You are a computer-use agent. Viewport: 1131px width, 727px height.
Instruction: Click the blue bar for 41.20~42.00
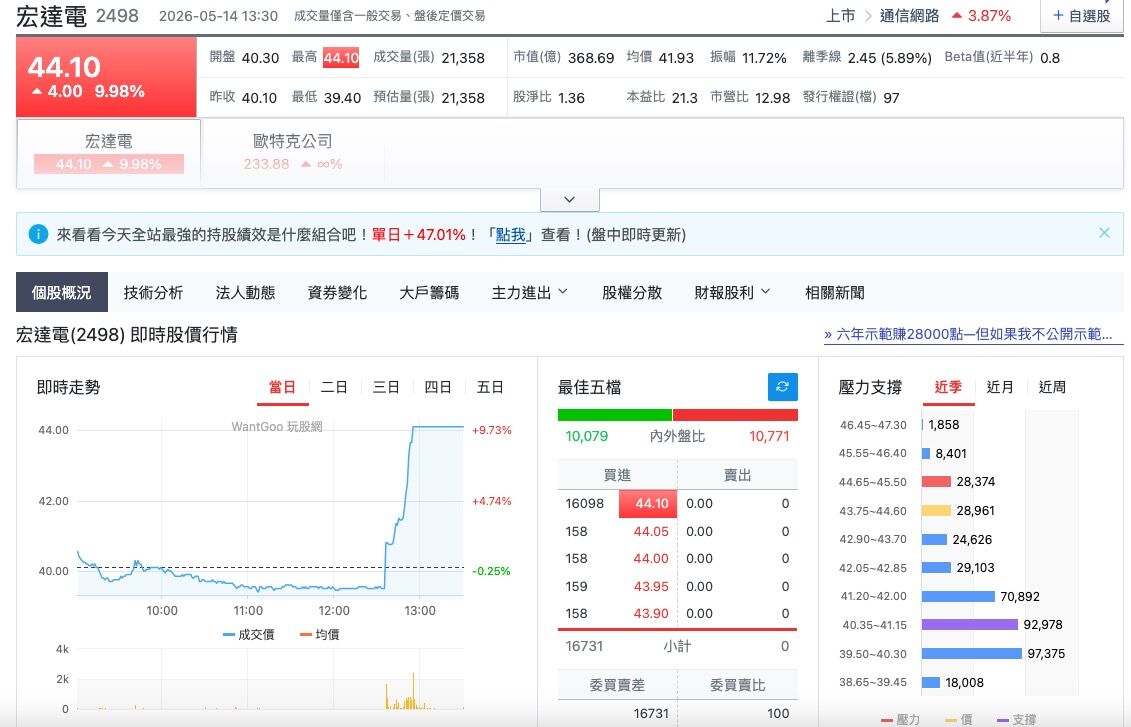click(x=959, y=596)
